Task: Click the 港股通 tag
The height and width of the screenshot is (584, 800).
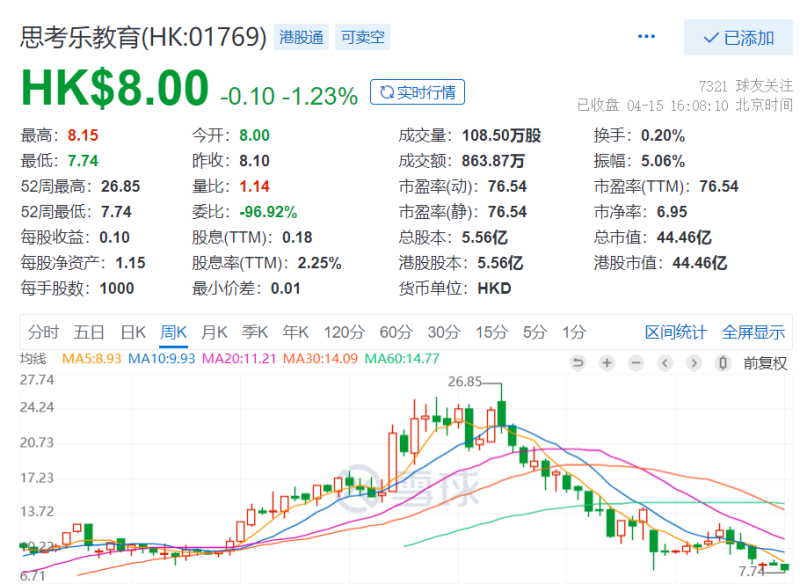Action: (301, 37)
